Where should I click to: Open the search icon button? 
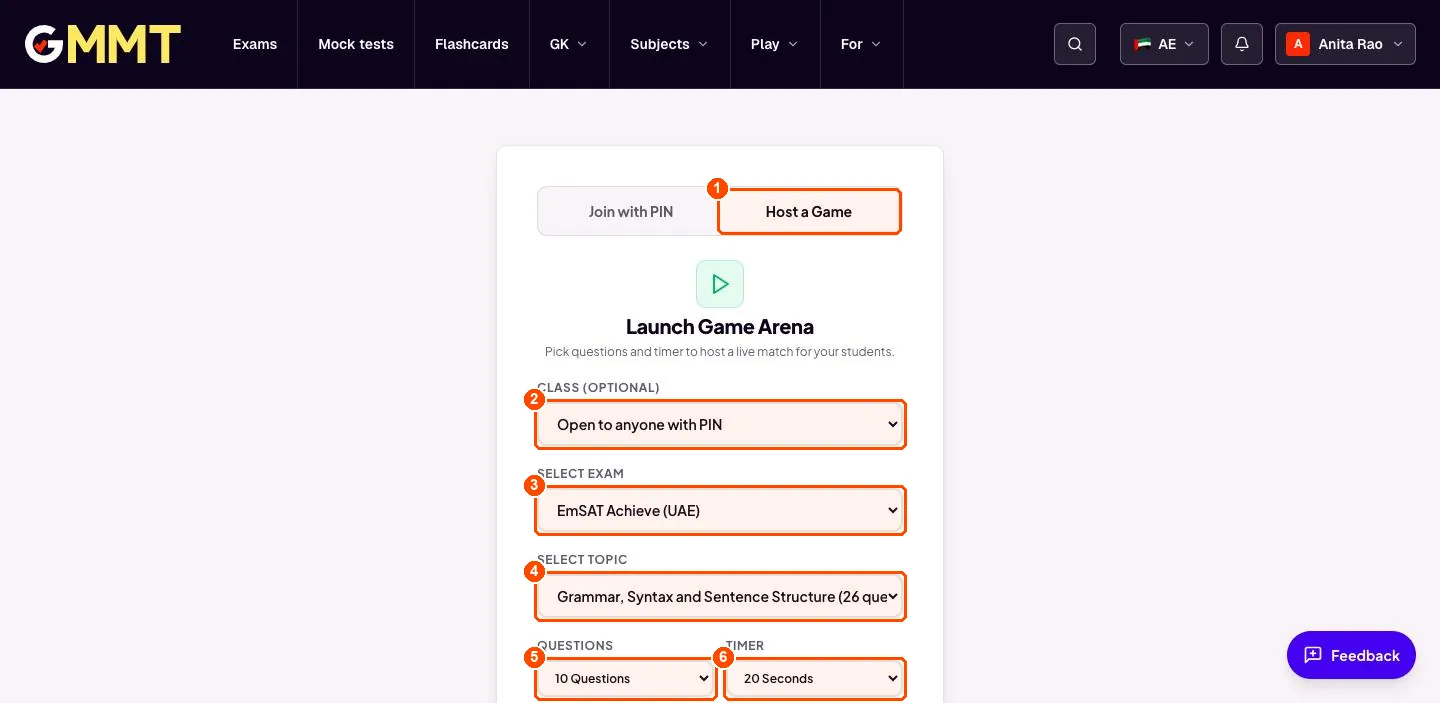[1075, 44]
